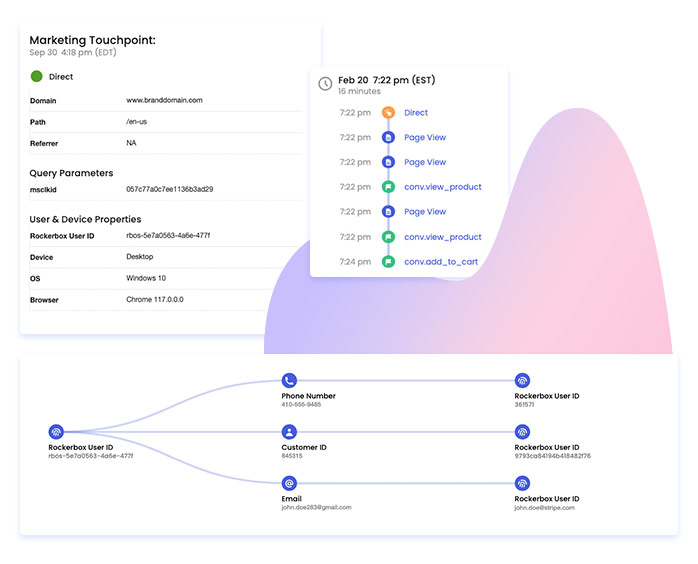Click the www.branddomain.com domain value
Screen dimensions: 698x564
[164, 100]
